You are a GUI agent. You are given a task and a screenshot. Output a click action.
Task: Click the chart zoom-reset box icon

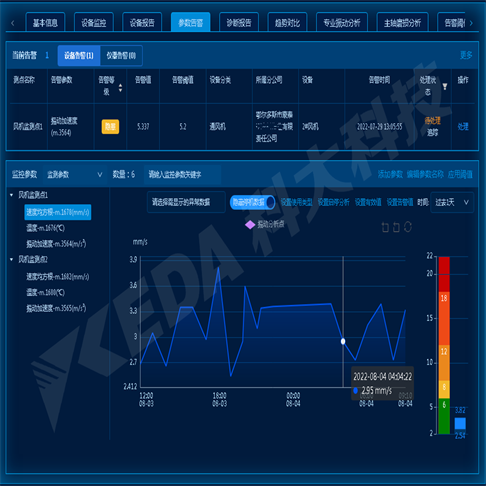tap(396, 227)
